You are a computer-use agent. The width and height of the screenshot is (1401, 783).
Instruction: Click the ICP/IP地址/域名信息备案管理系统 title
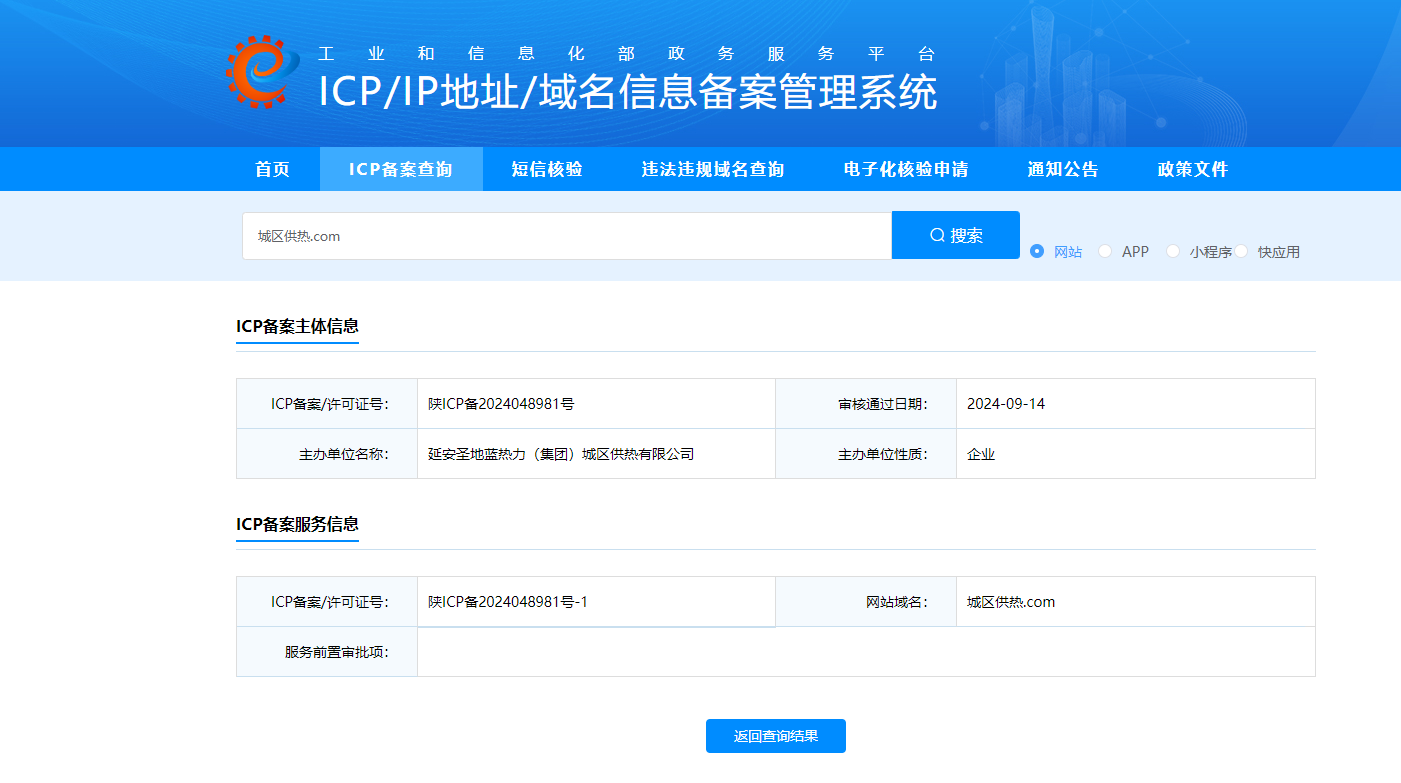pyautogui.click(x=628, y=92)
